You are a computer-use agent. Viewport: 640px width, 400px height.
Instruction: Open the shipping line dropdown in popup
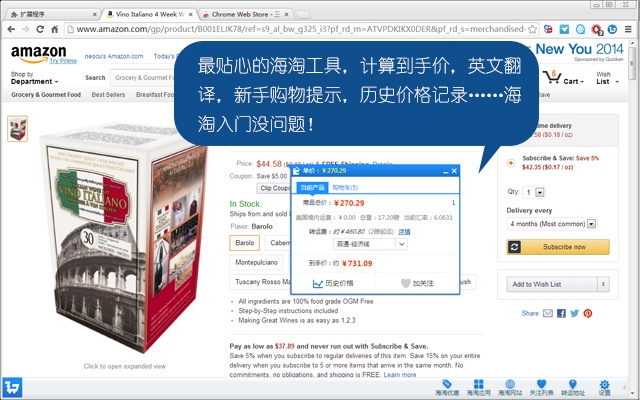tap(370, 244)
